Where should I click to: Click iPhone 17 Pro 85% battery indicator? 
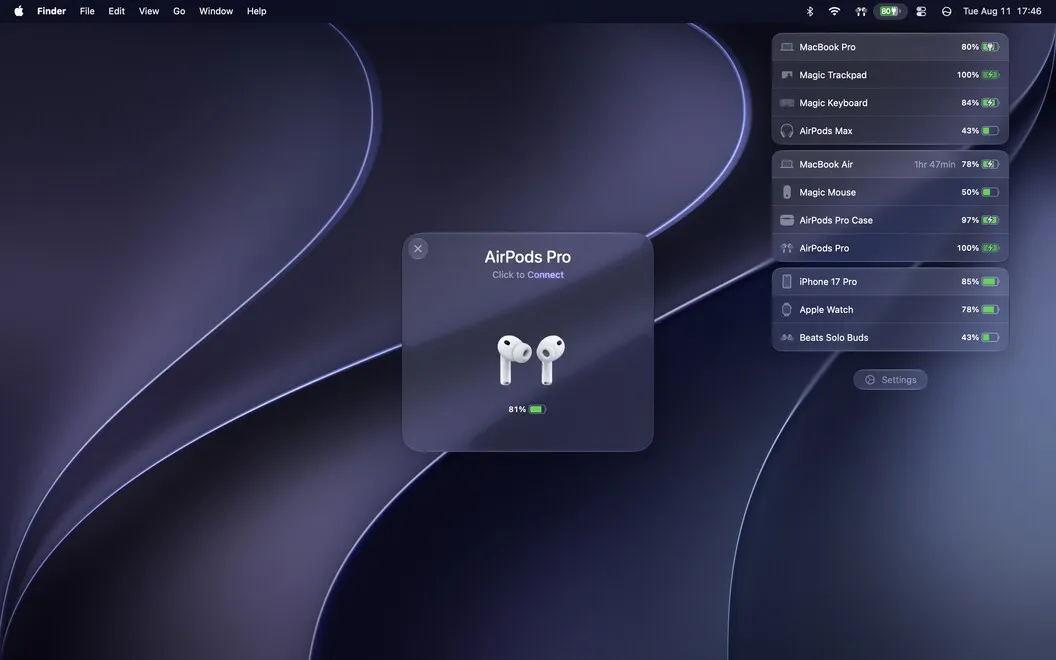click(990, 282)
